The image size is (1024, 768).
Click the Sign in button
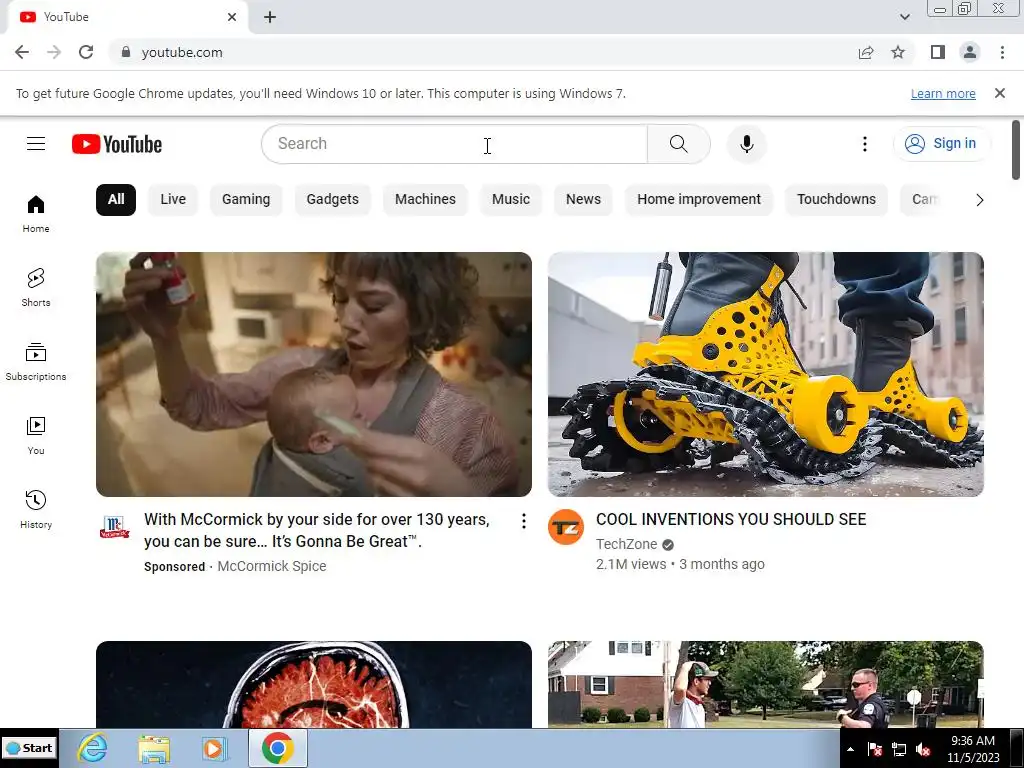pos(941,144)
